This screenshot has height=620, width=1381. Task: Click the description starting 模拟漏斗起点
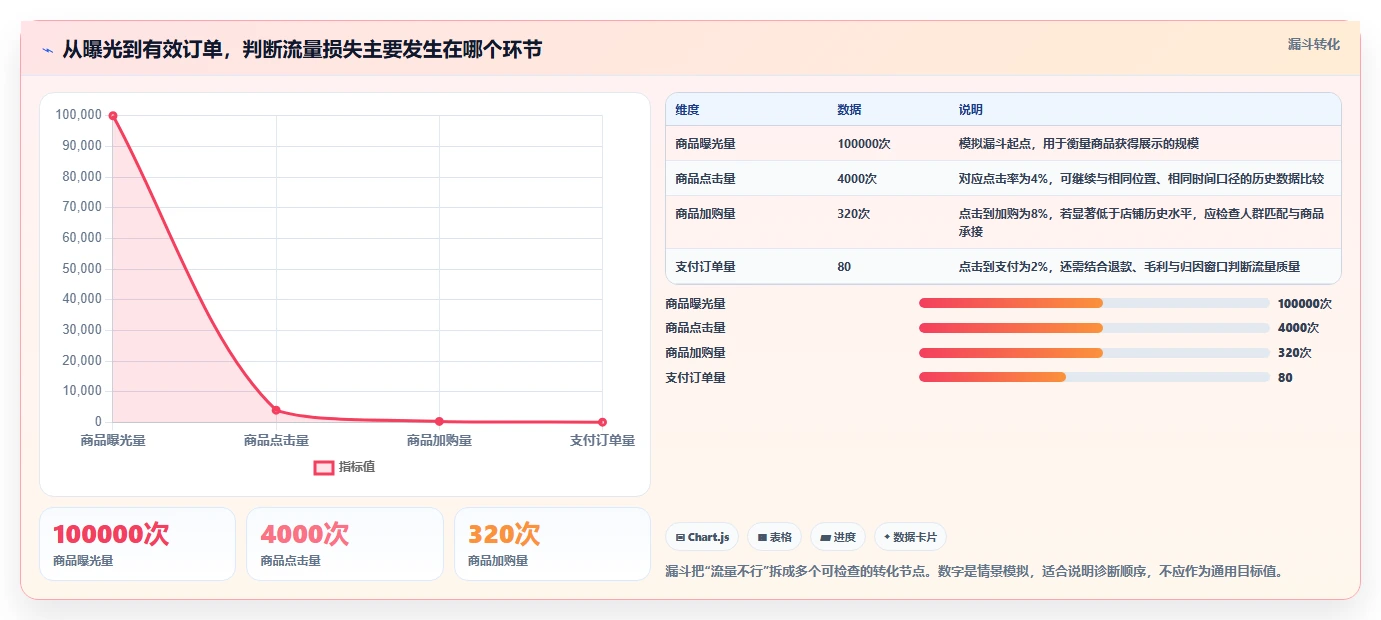[1078, 144]
